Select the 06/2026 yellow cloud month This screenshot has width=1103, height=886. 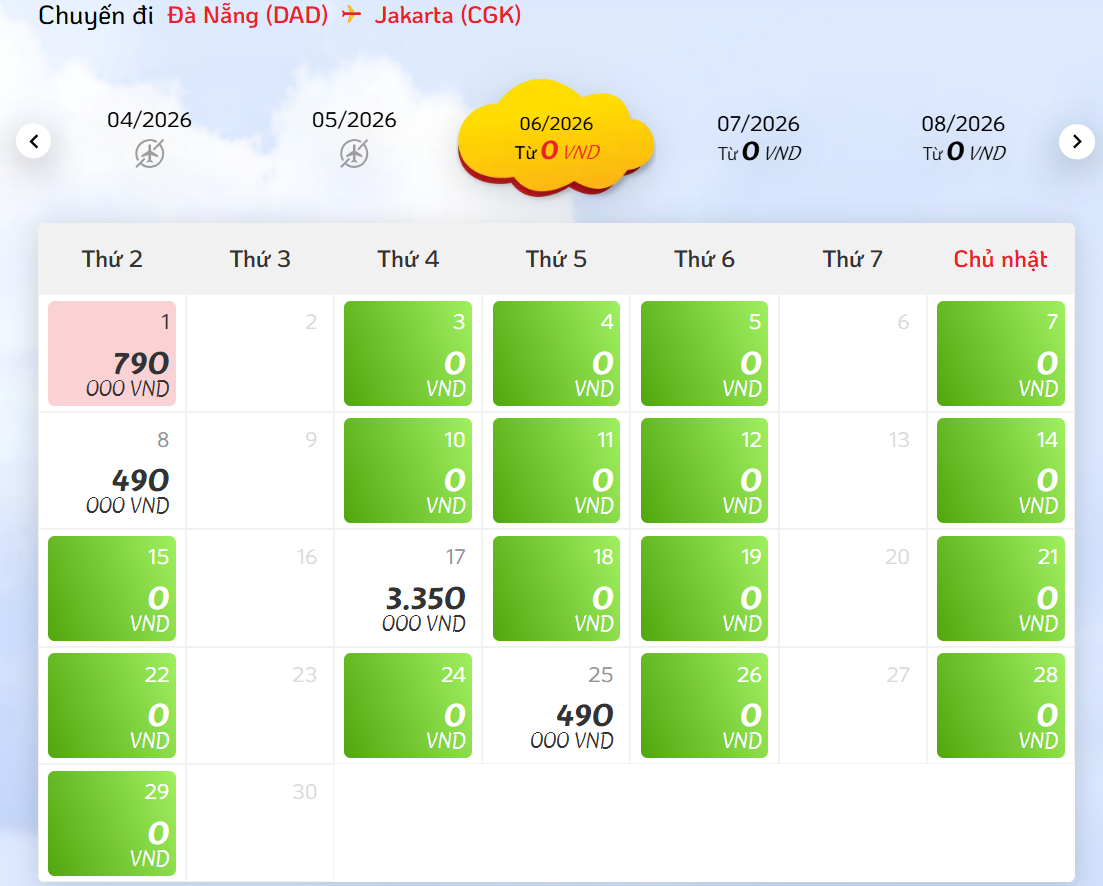[x=556, y=138]
